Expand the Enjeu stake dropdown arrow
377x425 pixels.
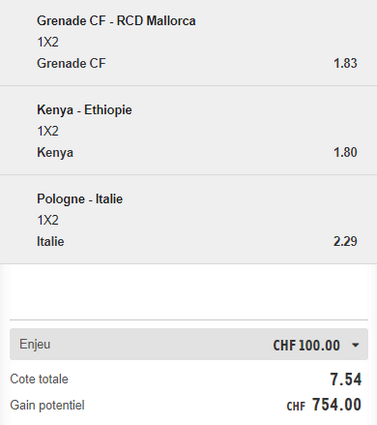(356, 345)
